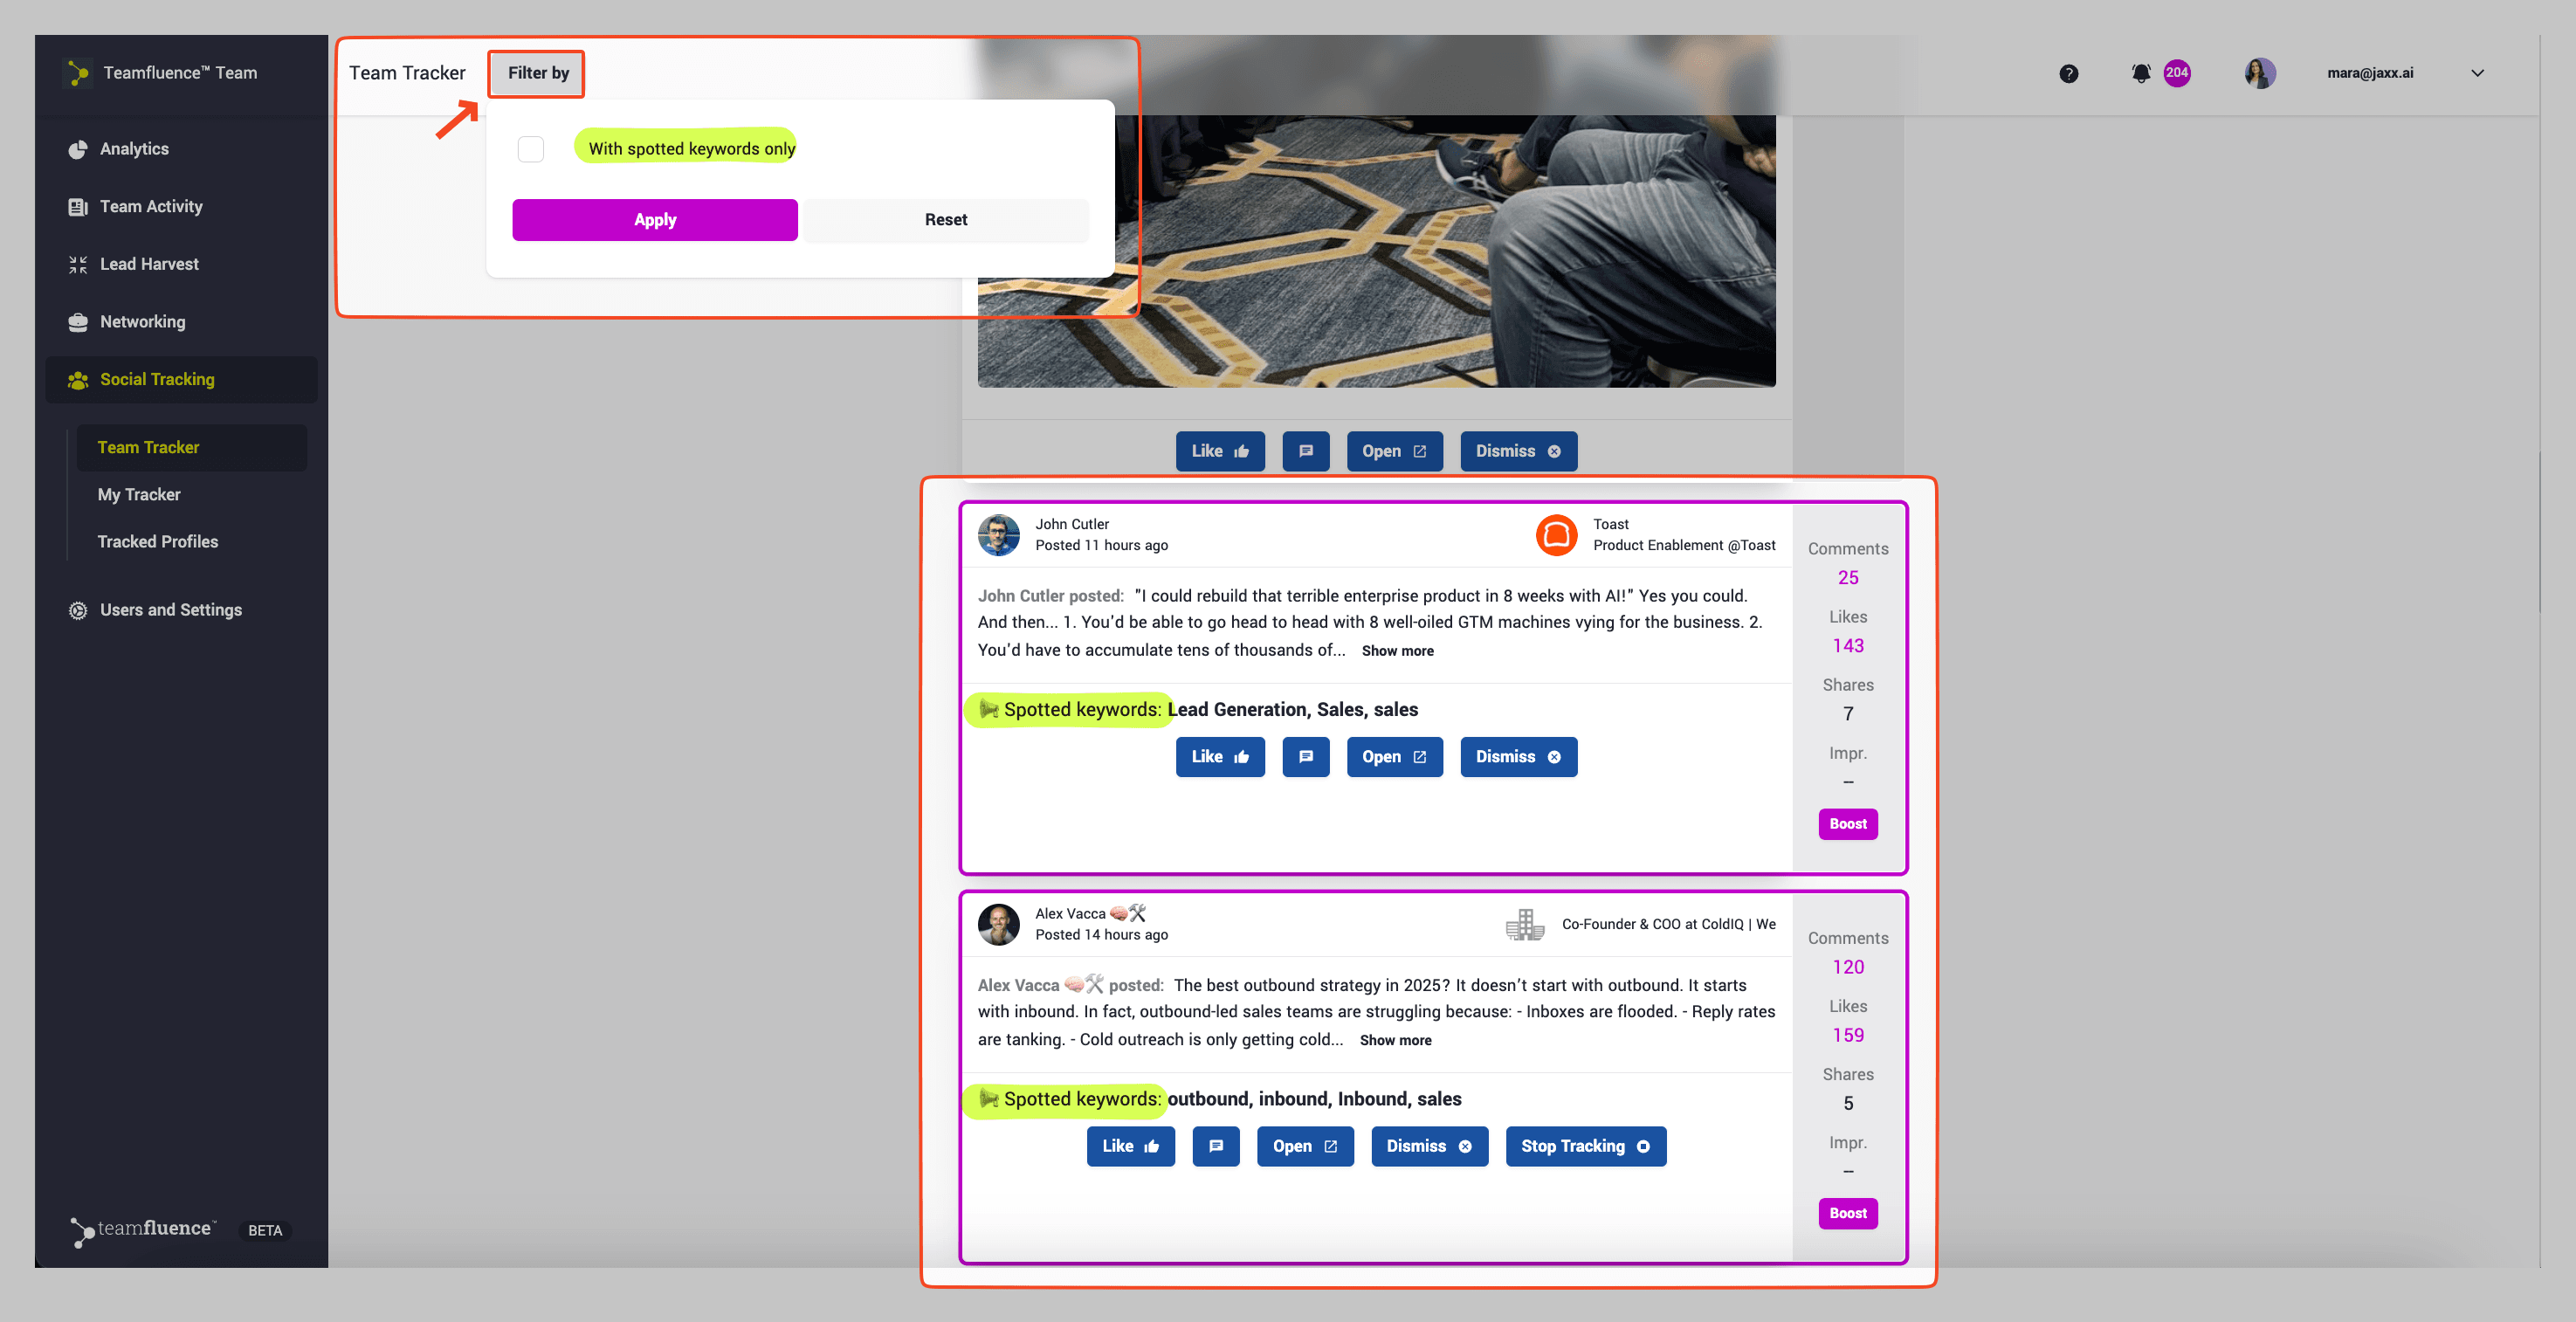
Task: Click the Users and Settings gear icon
Action: [78, 610]
